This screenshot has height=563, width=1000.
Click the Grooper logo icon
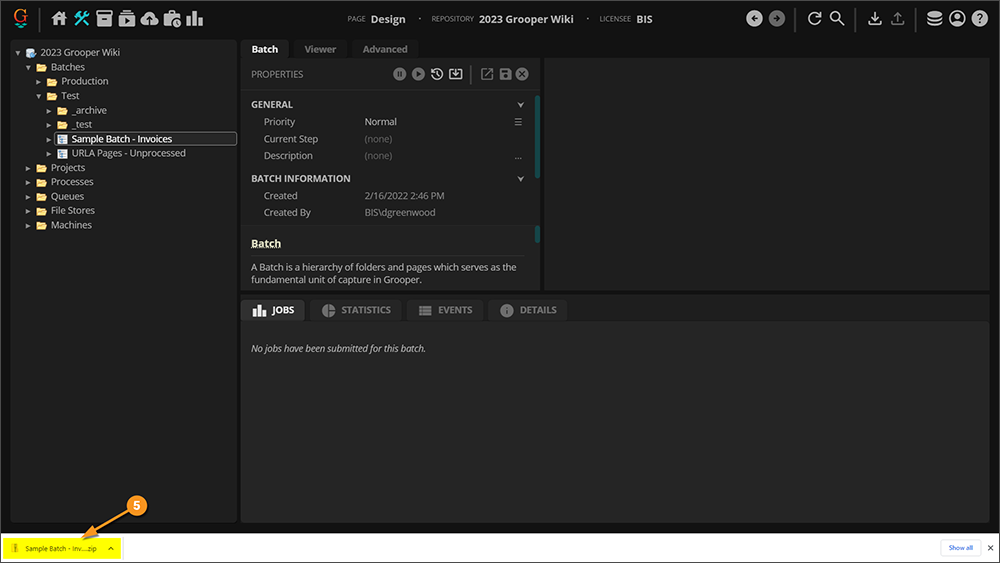pos(20,18)
